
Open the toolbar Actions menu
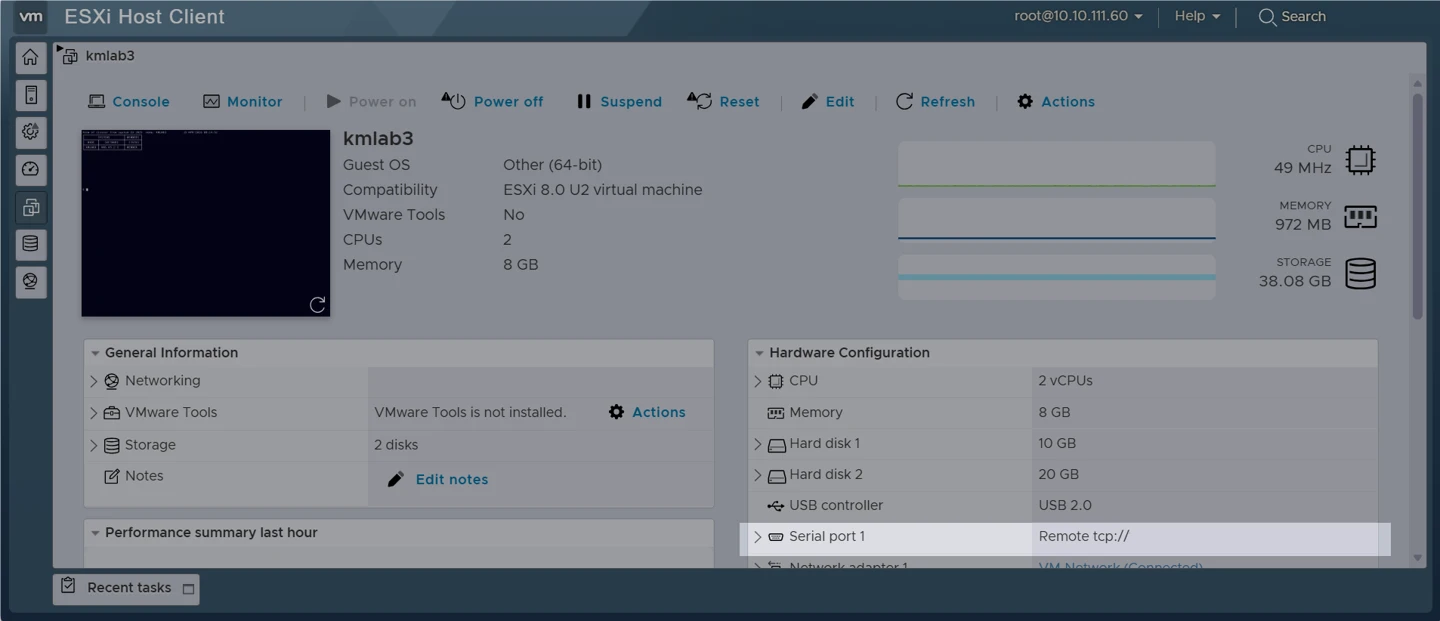click(1056, 102)
